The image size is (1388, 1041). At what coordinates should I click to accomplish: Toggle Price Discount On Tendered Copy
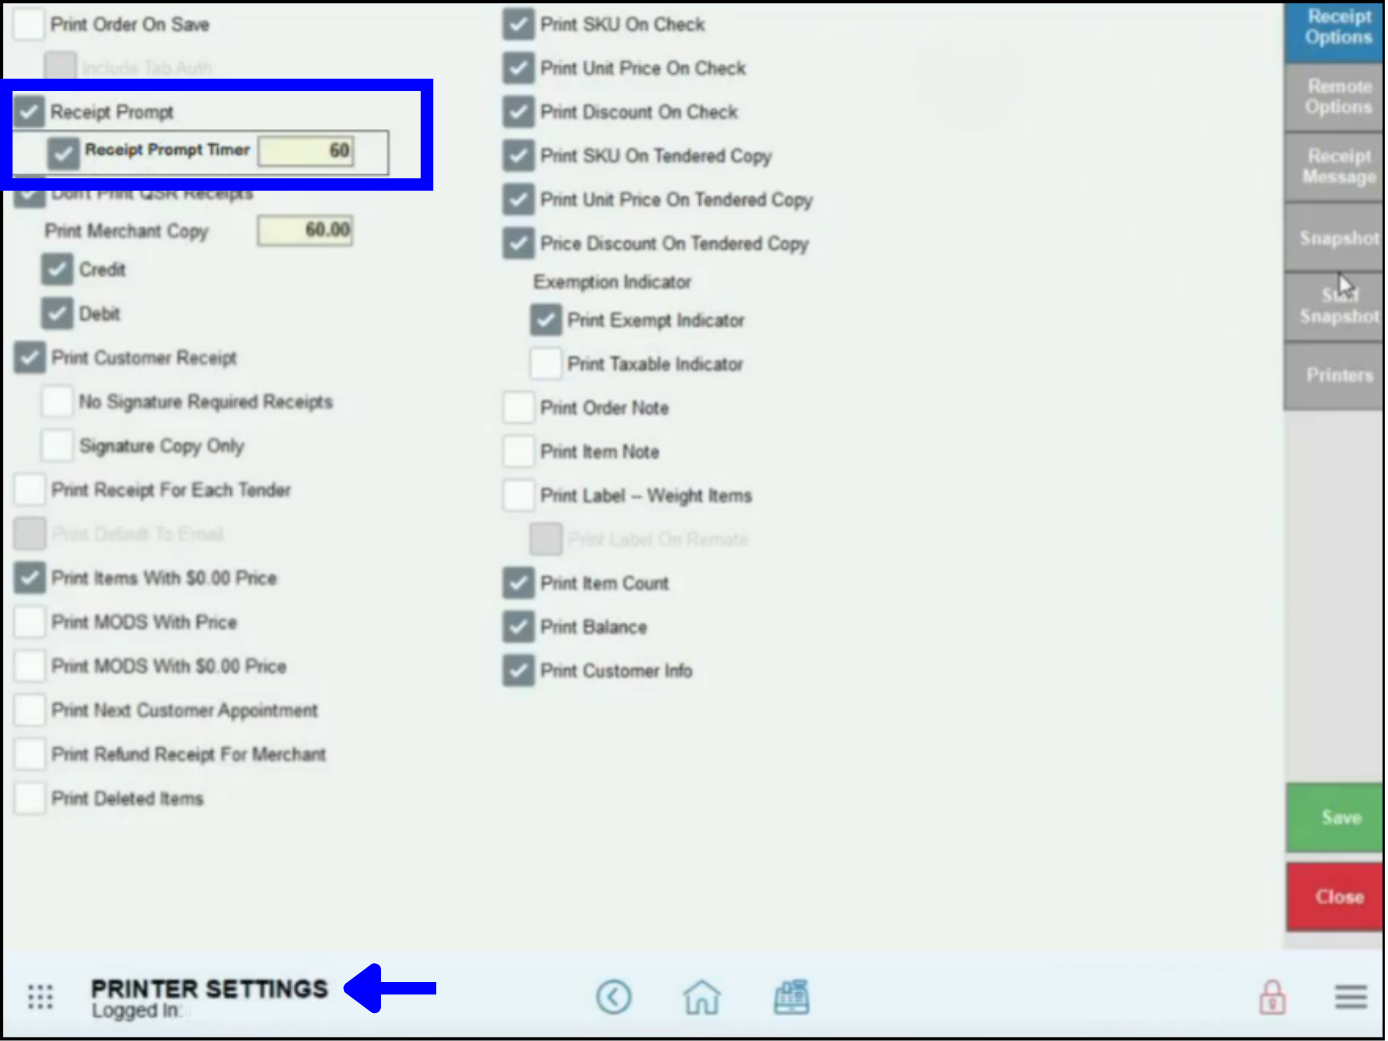(518, 244)
